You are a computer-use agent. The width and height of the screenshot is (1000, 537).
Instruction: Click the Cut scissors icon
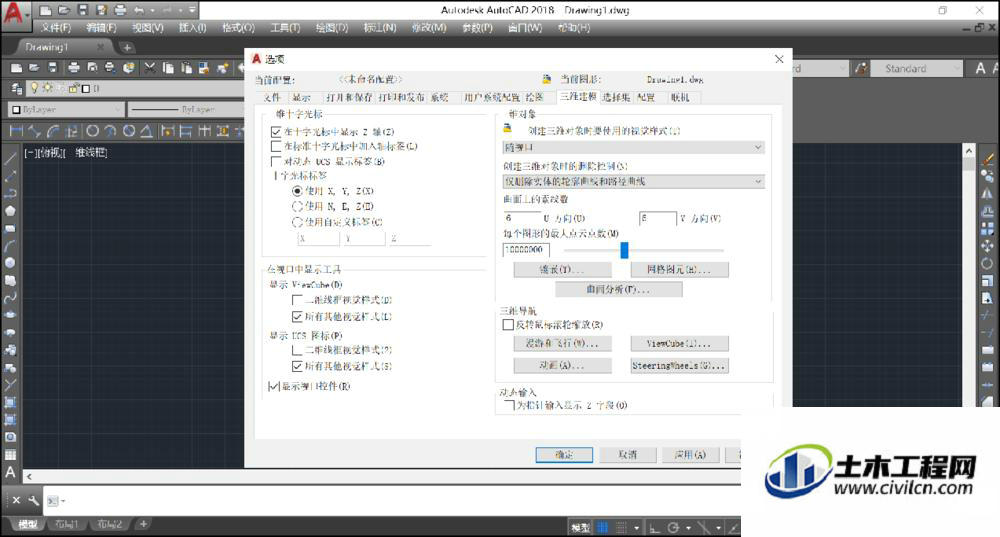click(149, 68)
